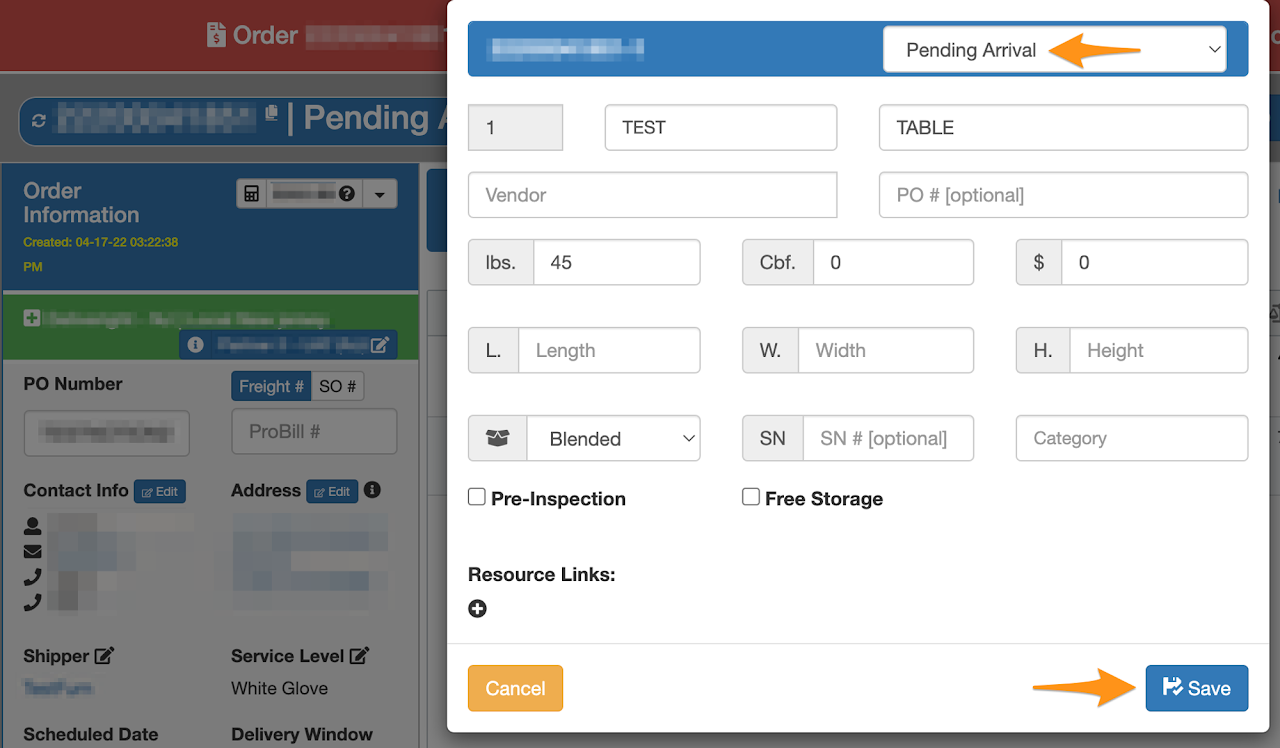The height and width of the screenshot is (748, 1280).
Task: Click the Contact Info Edit button
Action: pos(160,491)
